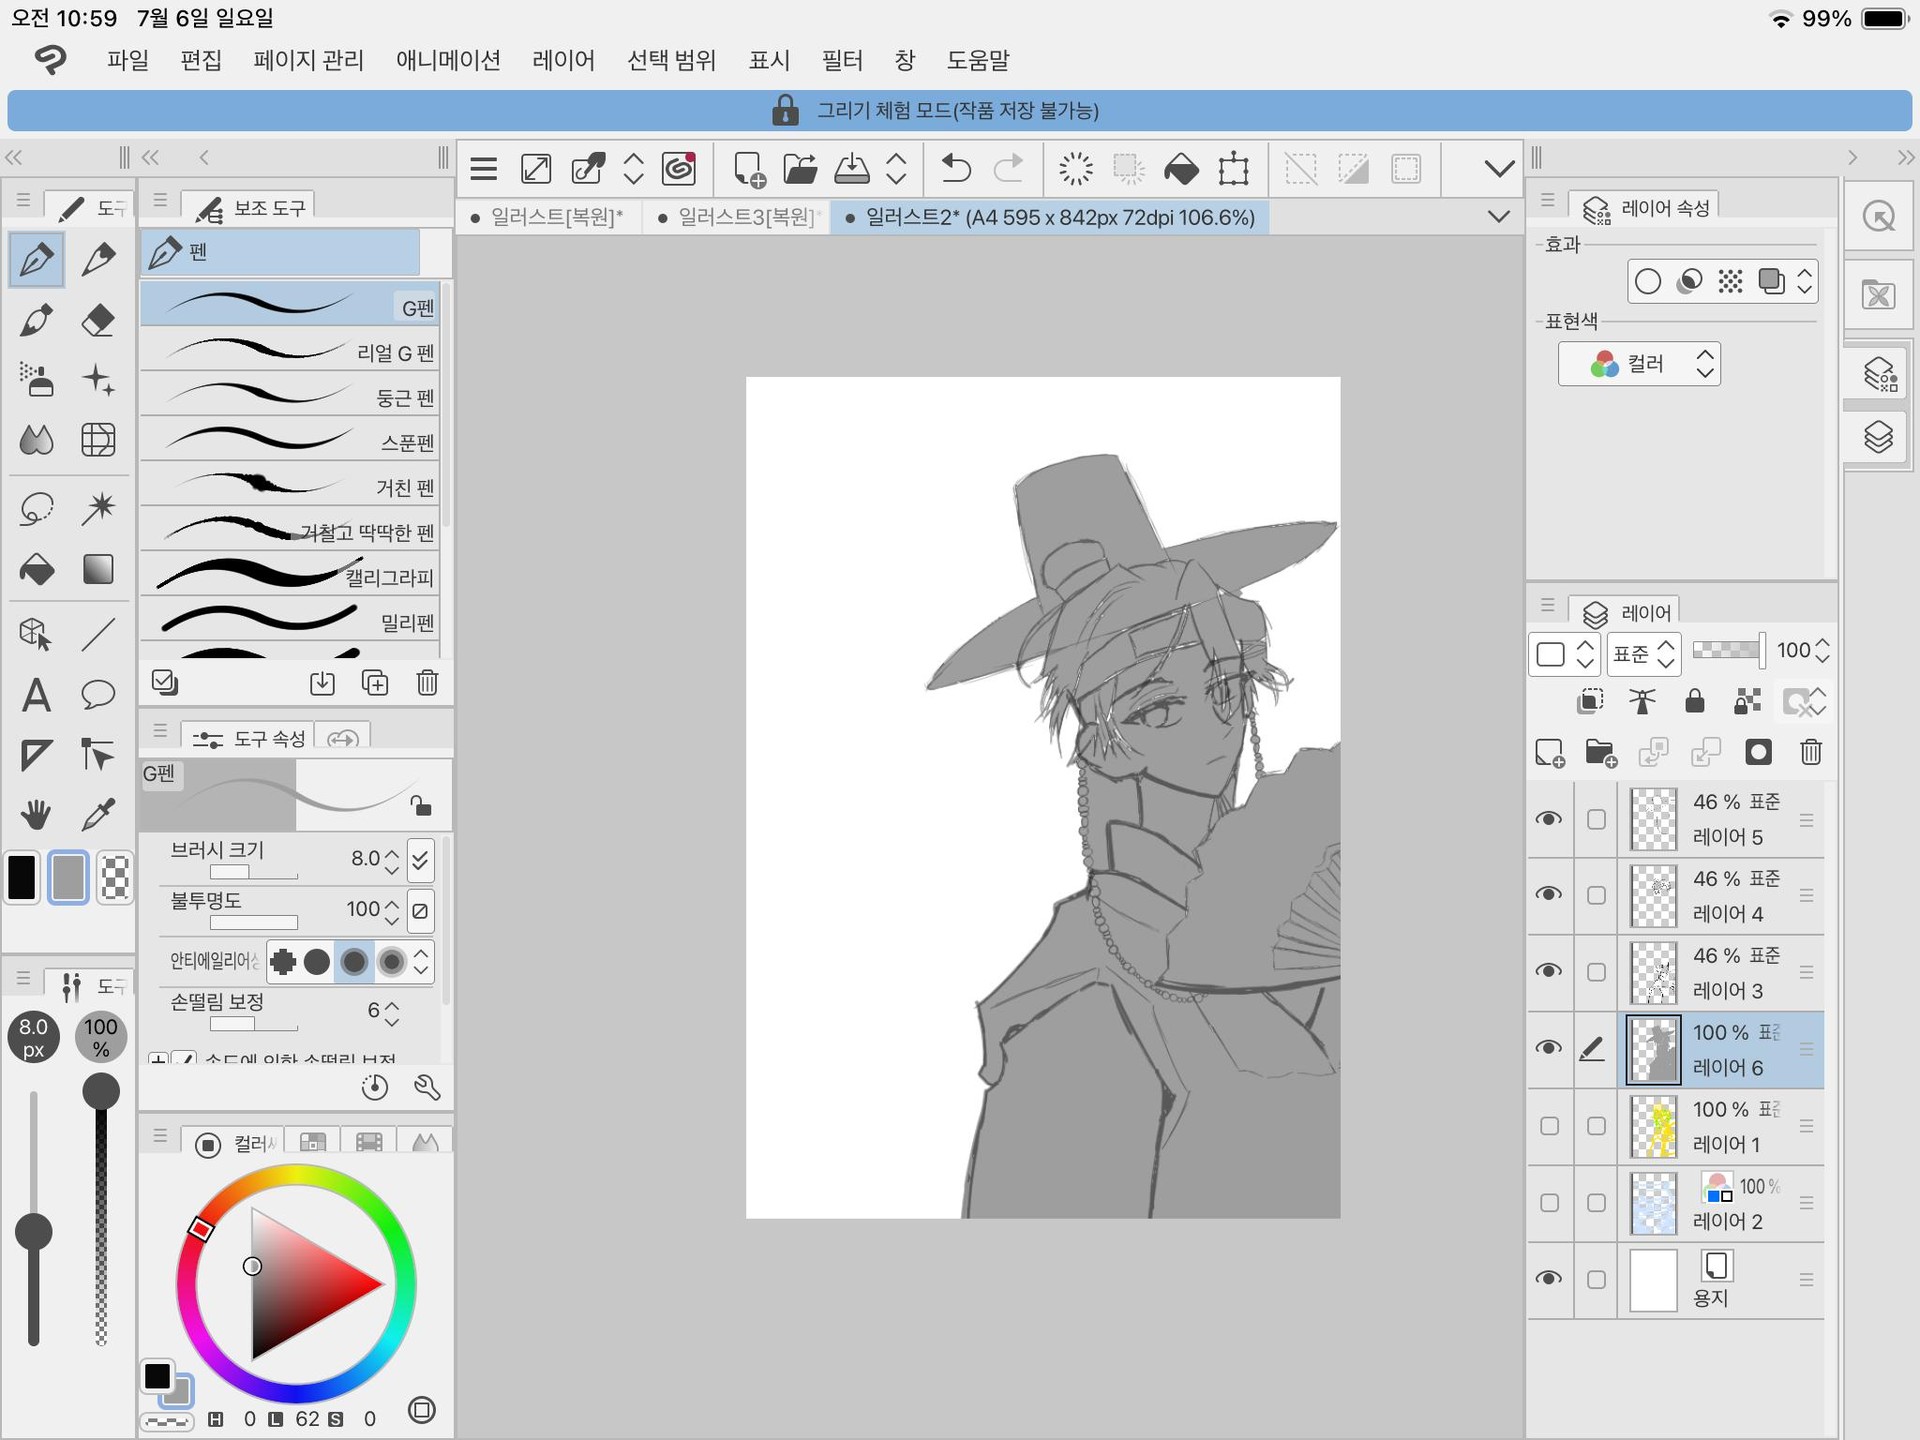Select the Text tool
The image size is (1920, 1440).
pos(36,695)
